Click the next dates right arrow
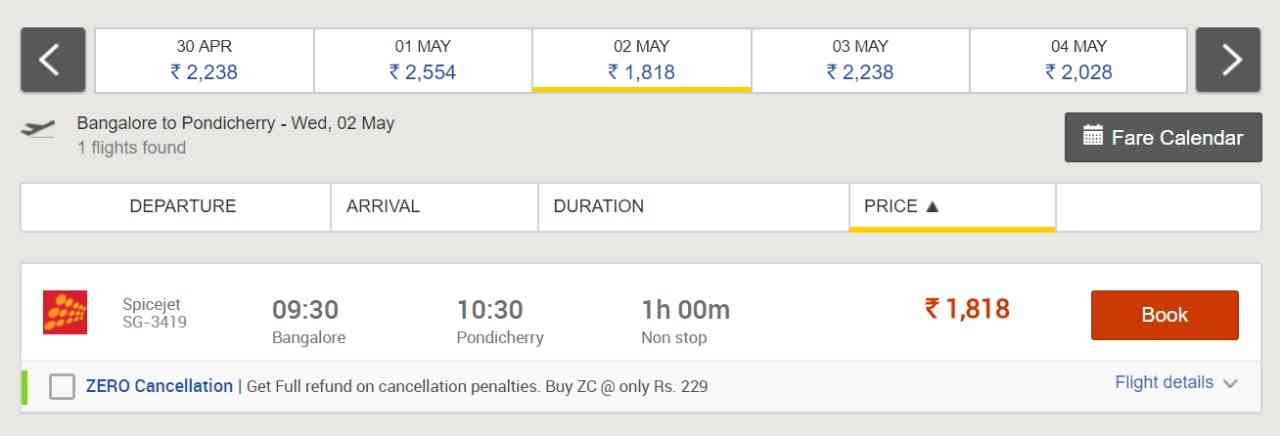The height and width of the screenshot is (436, 1280). tap(1228, 60)
